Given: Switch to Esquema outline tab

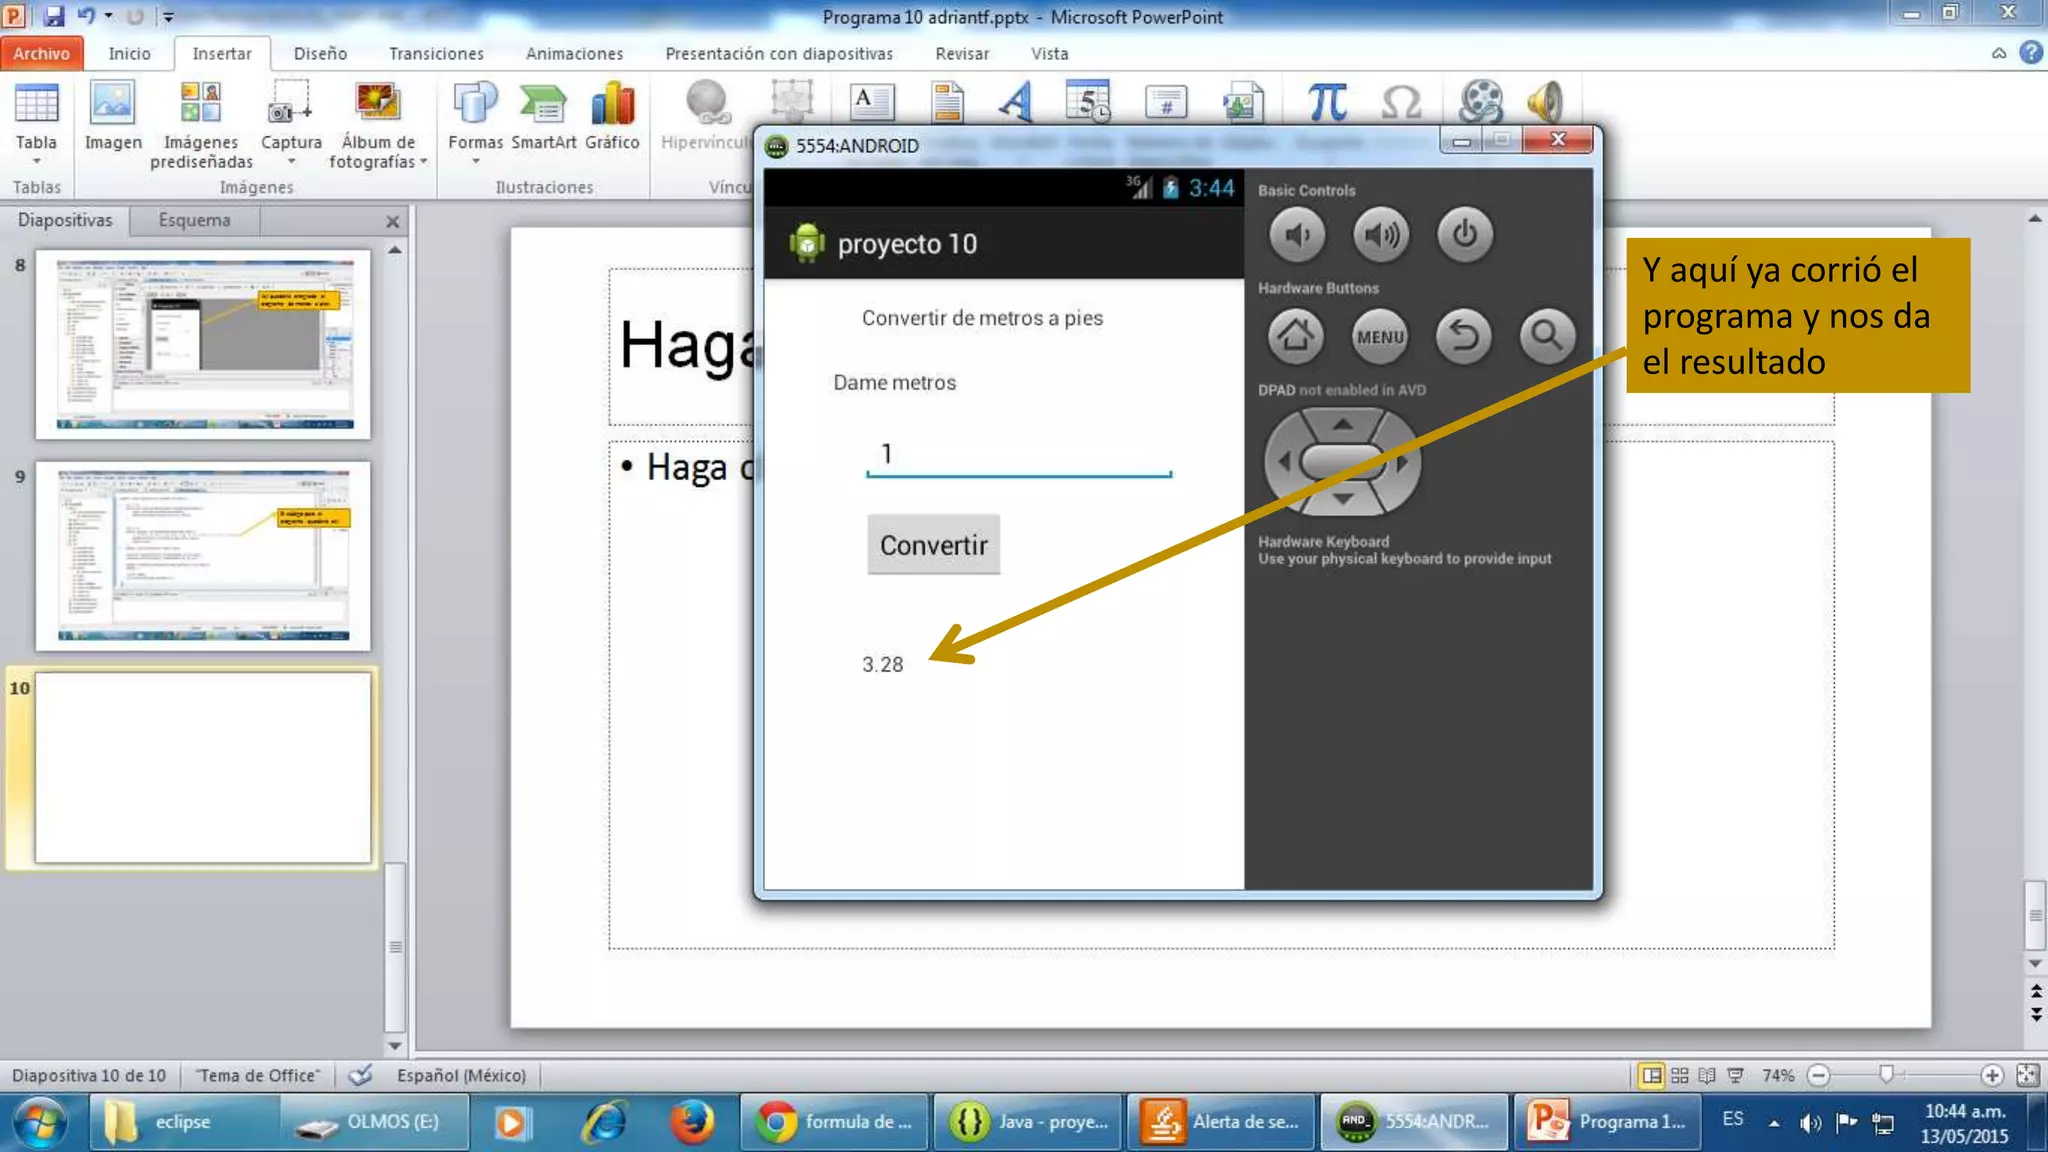Looking at the screenshot, I should click(194, 220).
